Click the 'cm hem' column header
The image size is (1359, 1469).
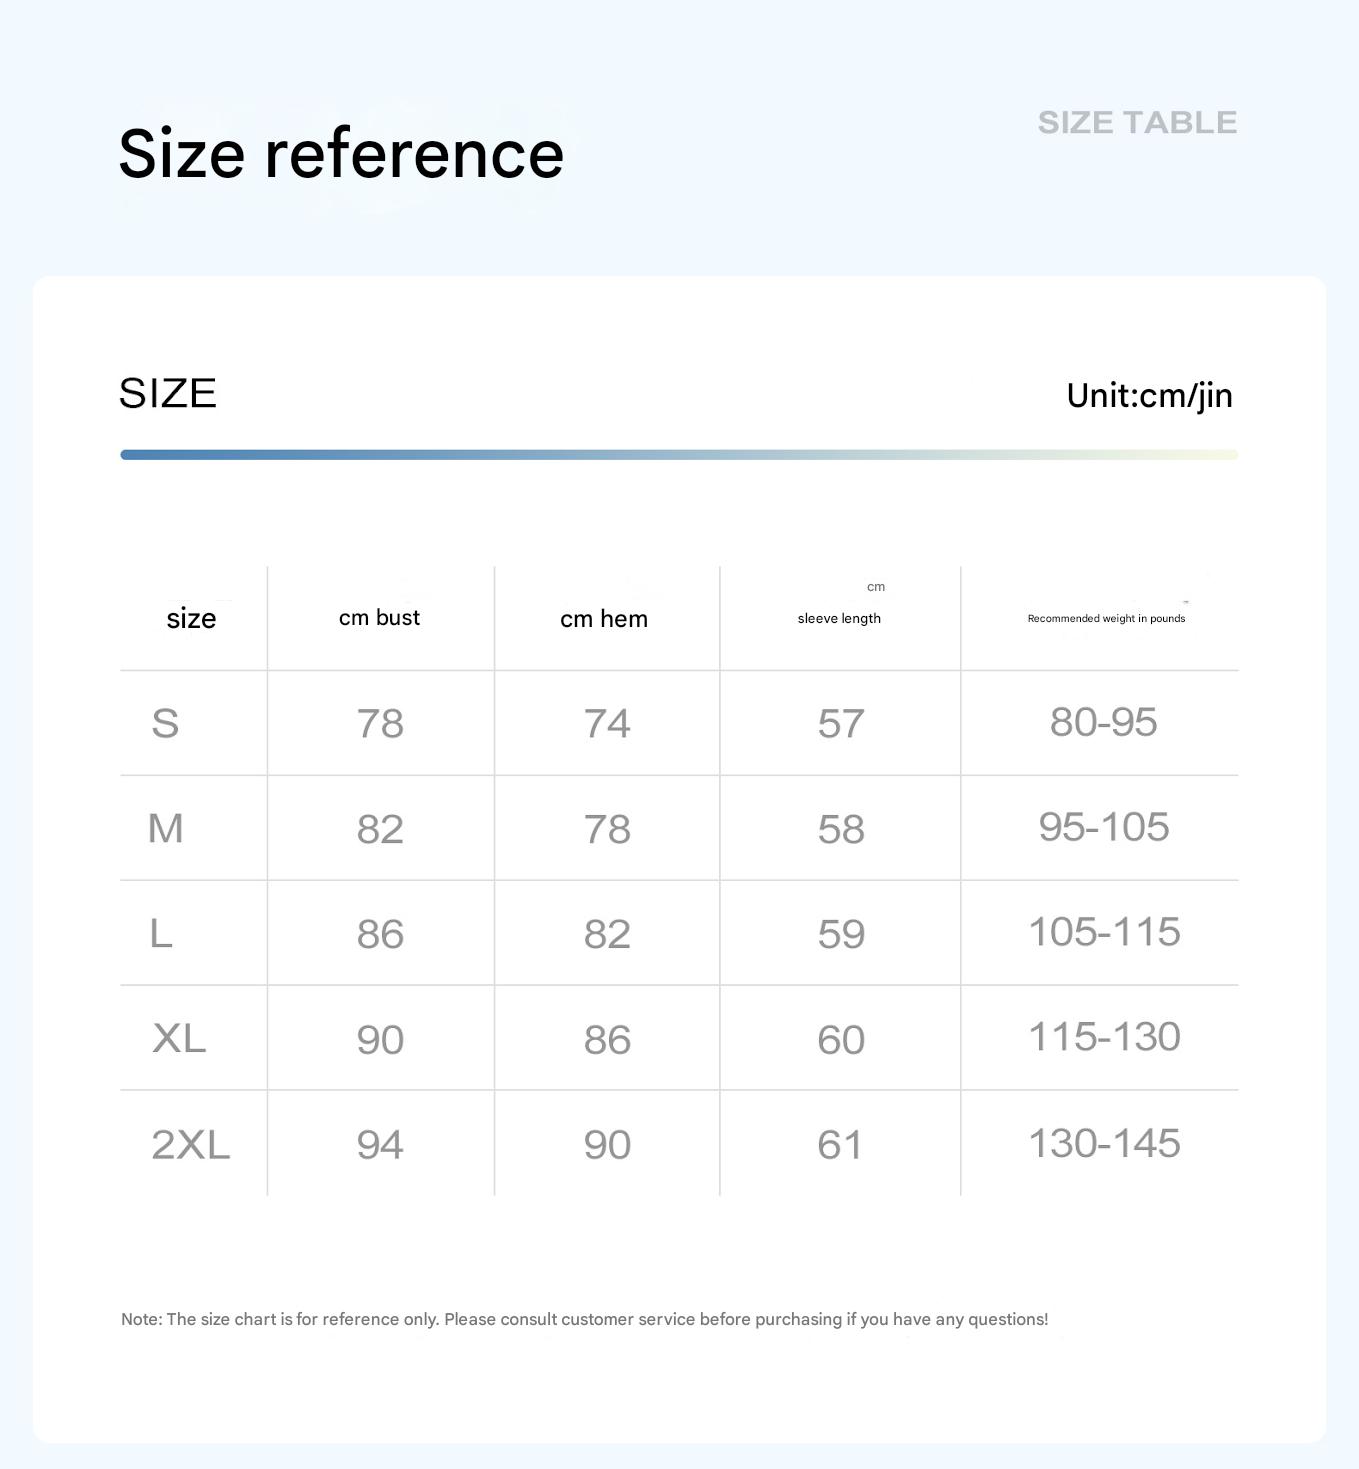point(604,619)
